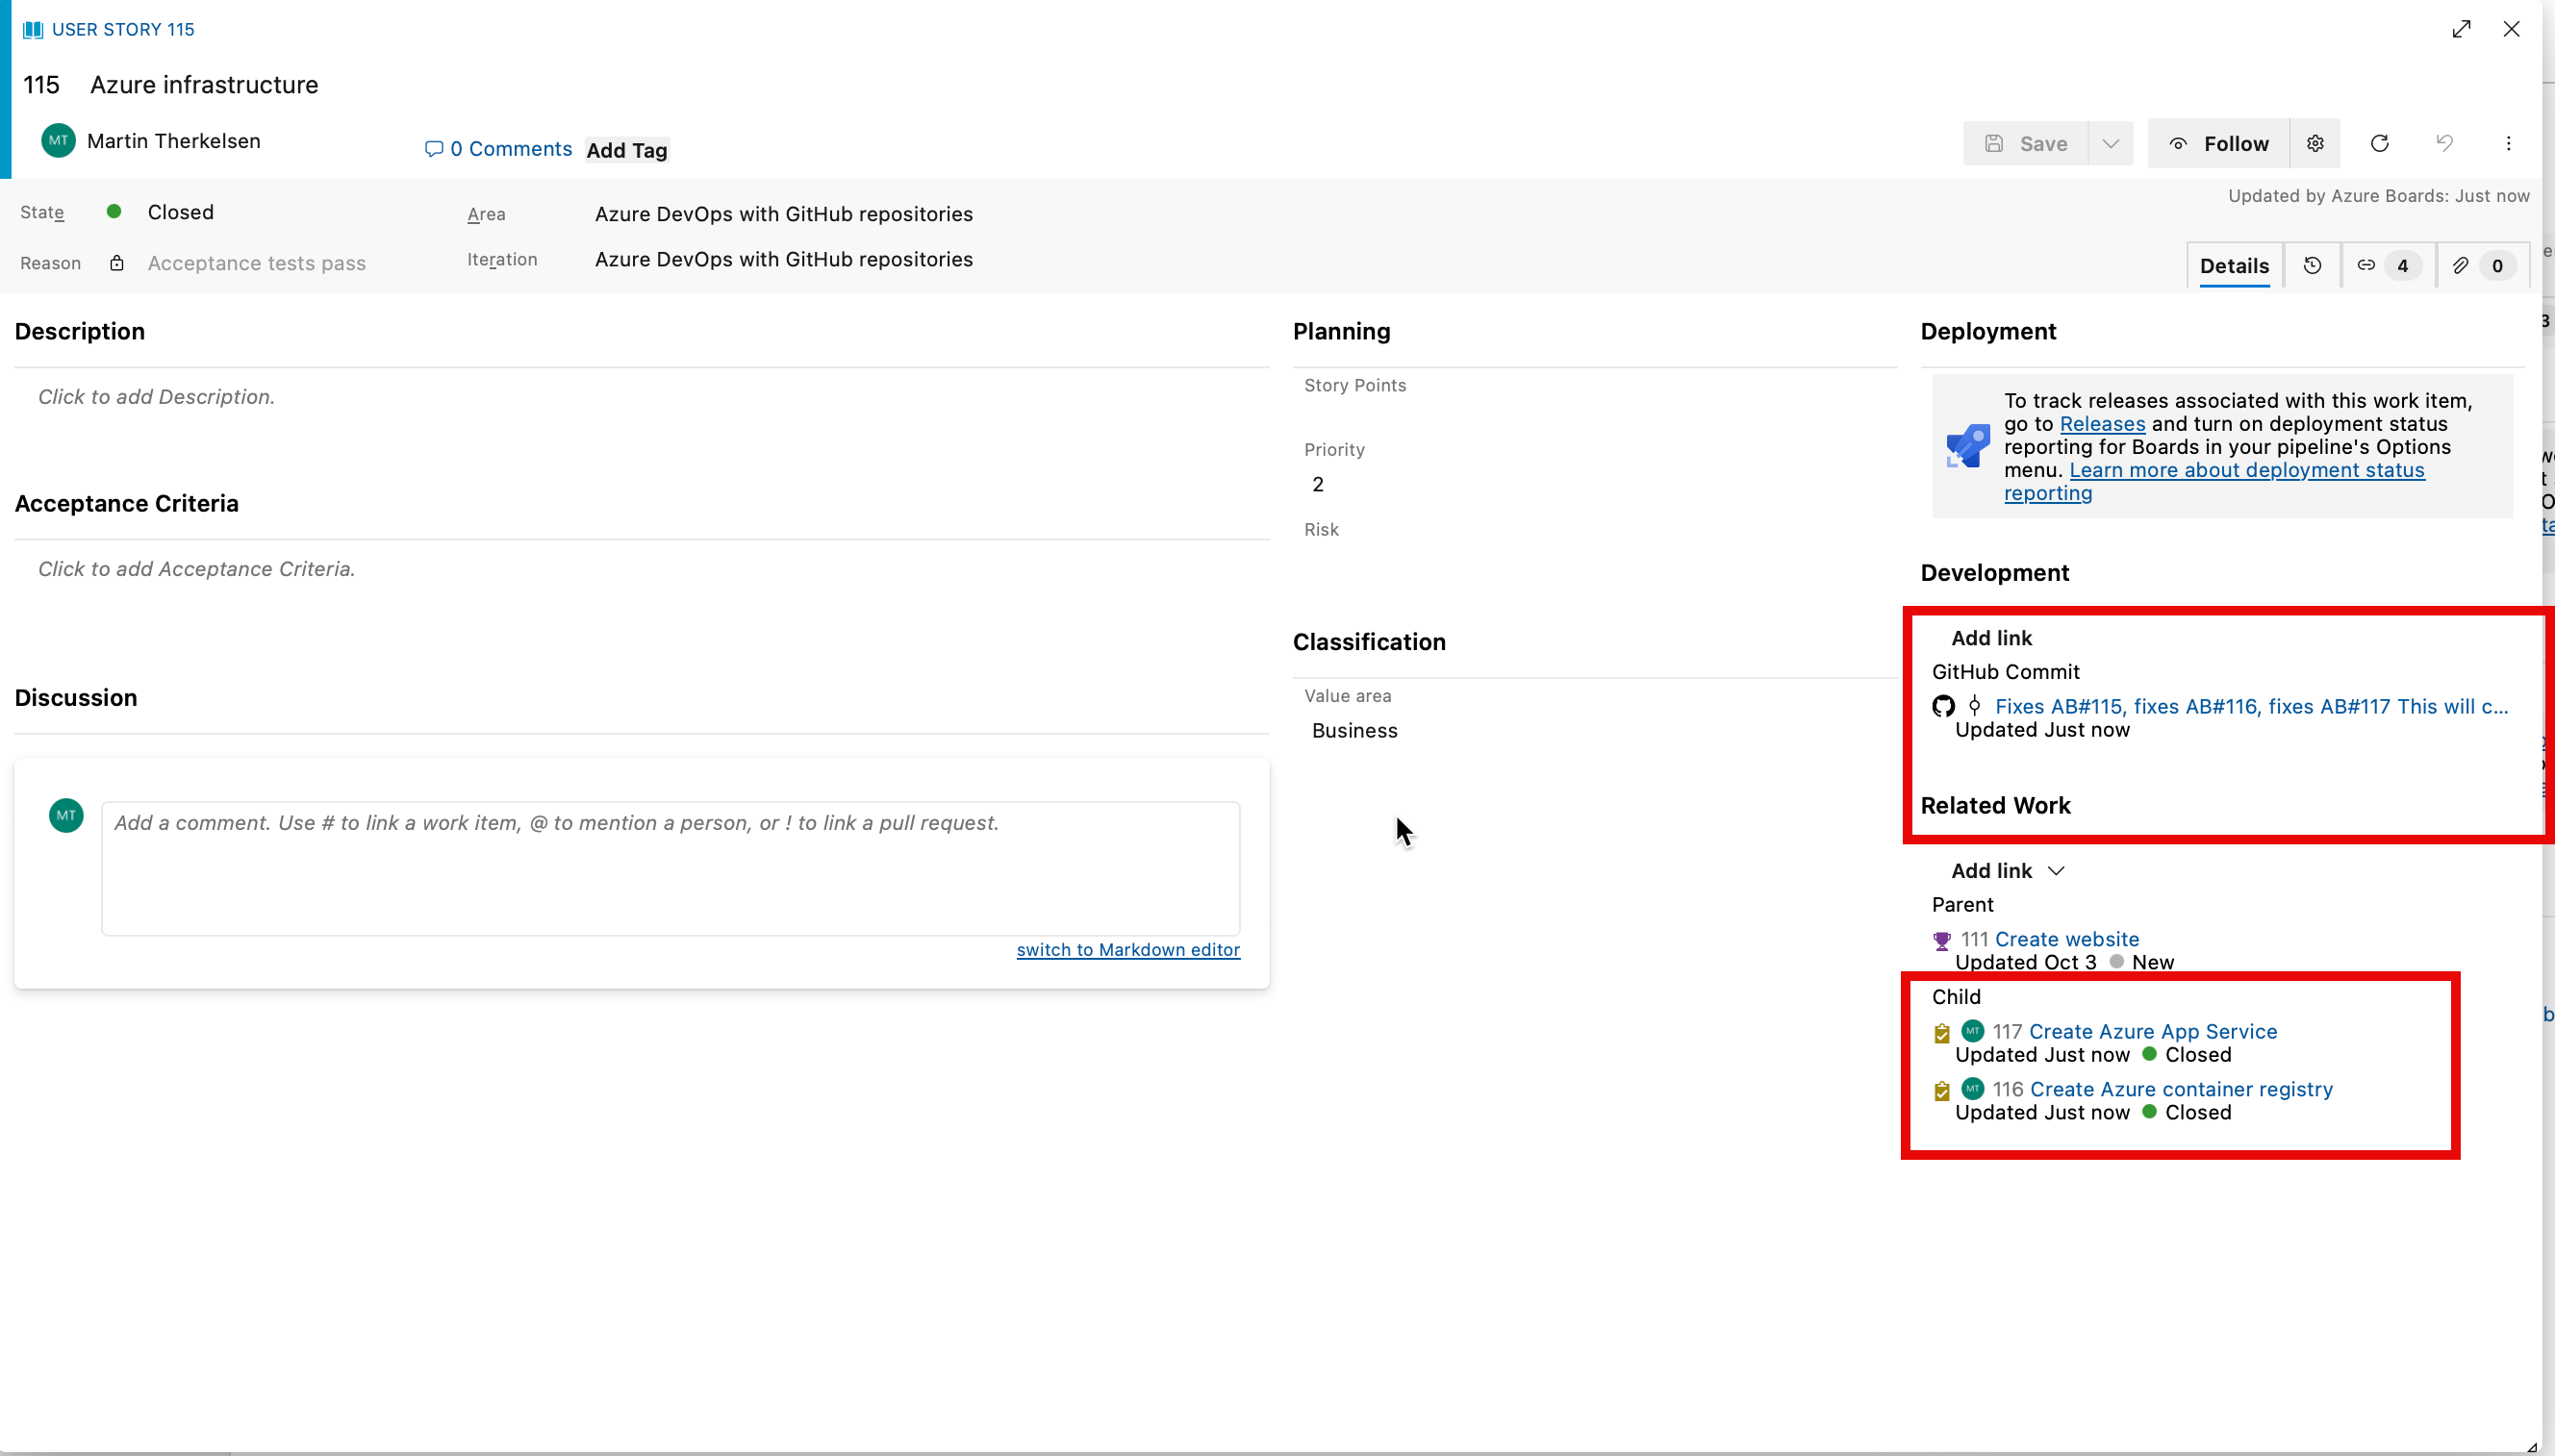
Task: Click the comment box MT avatar
Action: (x=67, y=816)
